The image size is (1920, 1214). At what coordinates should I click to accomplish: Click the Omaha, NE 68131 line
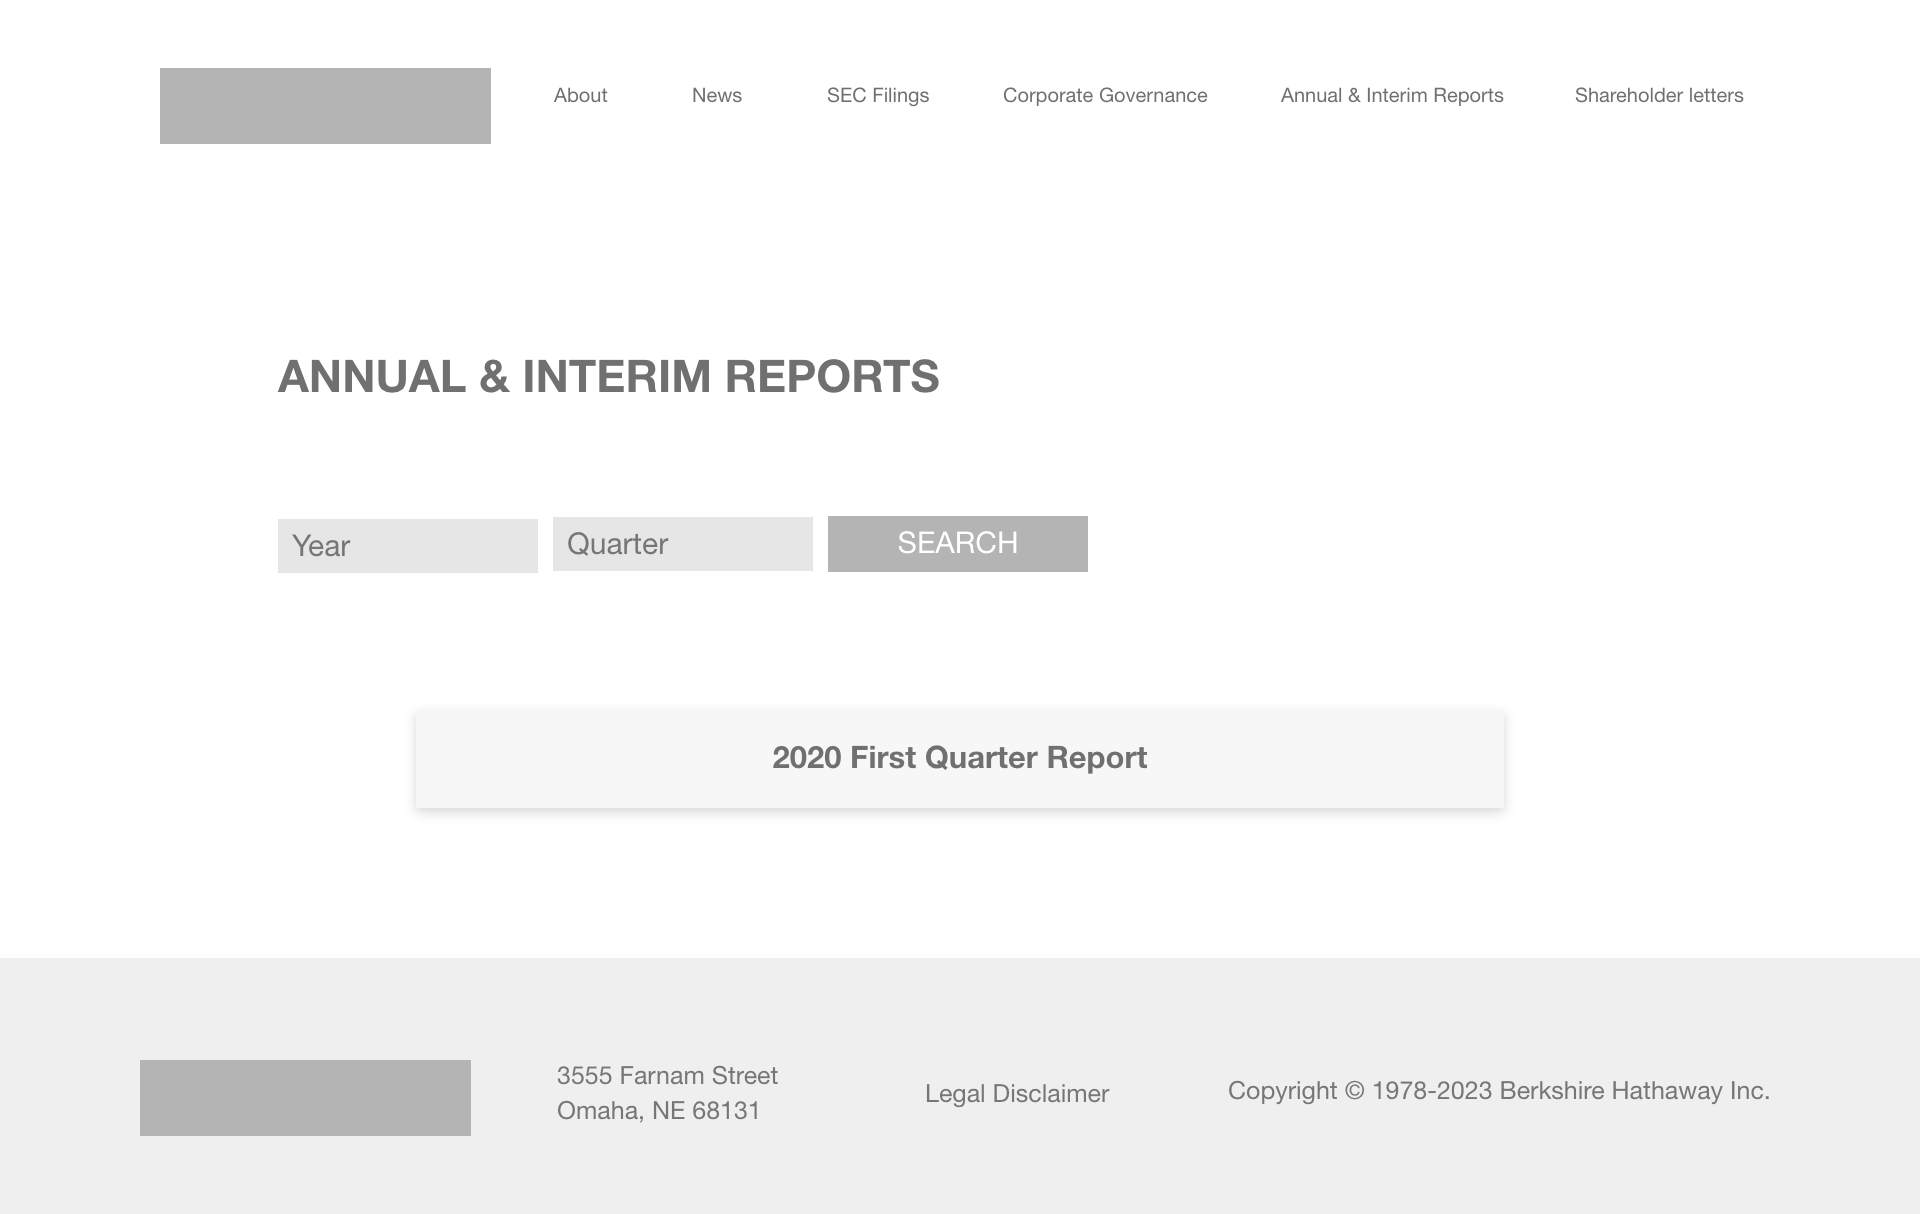pos(658,1111)
